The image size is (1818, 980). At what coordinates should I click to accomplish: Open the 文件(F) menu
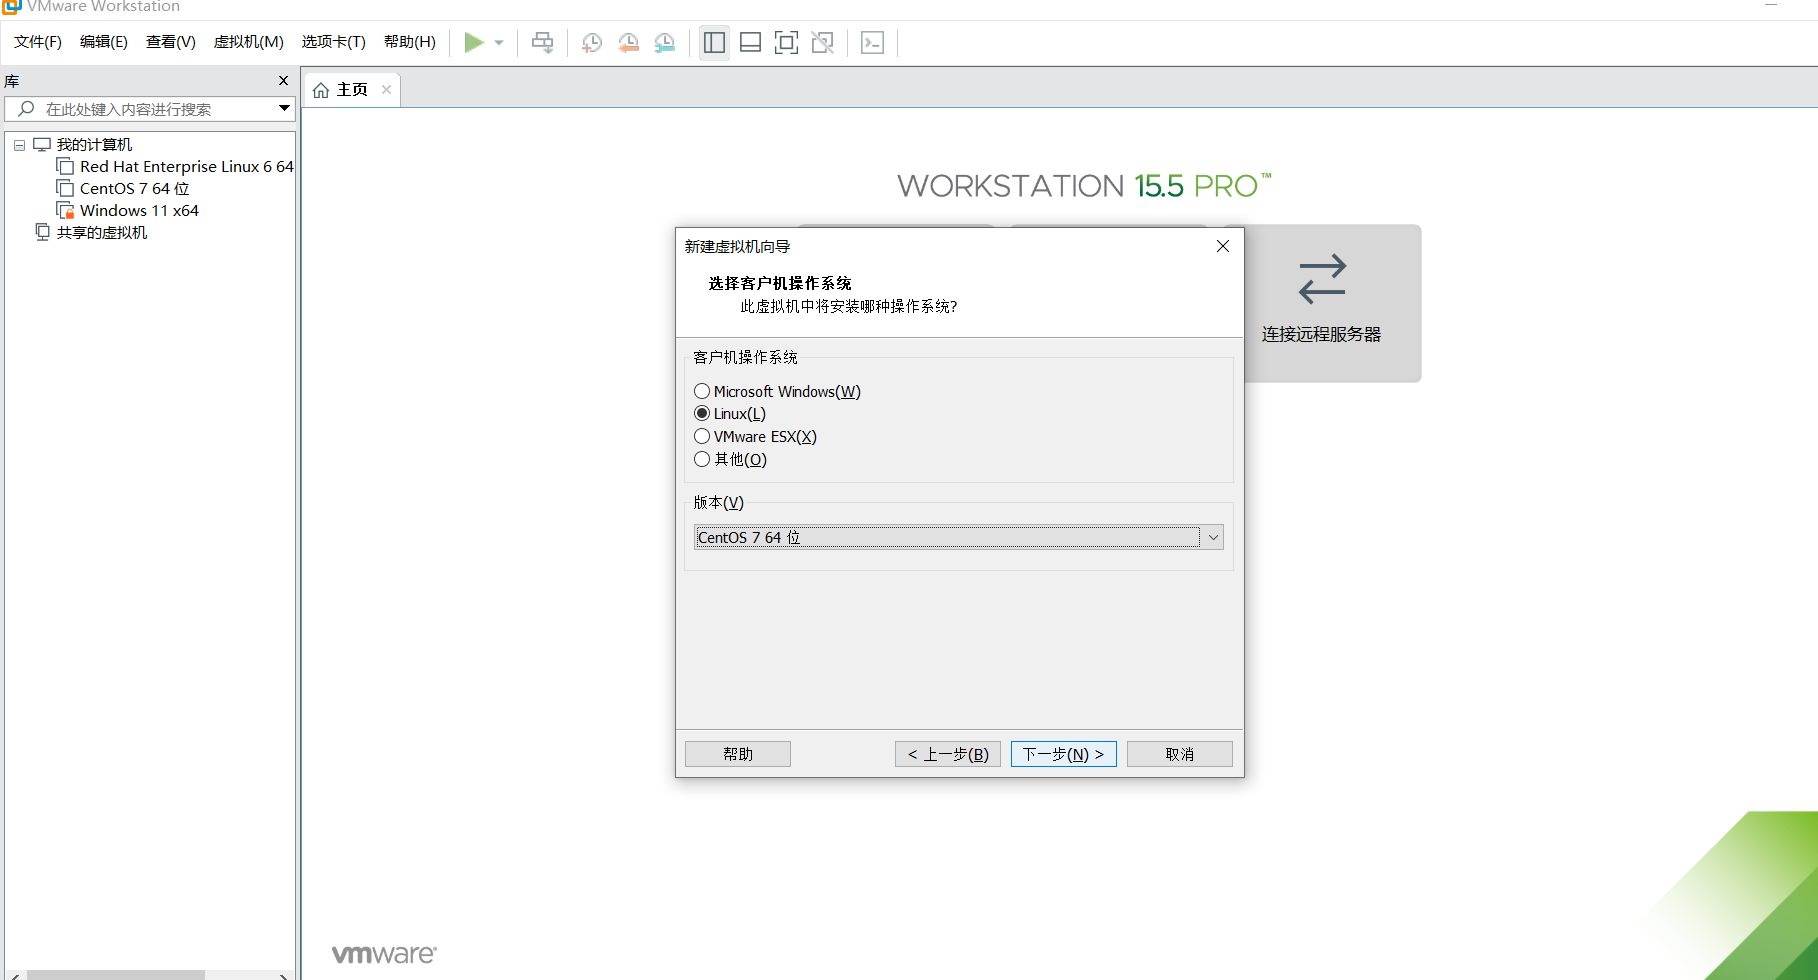38,42
